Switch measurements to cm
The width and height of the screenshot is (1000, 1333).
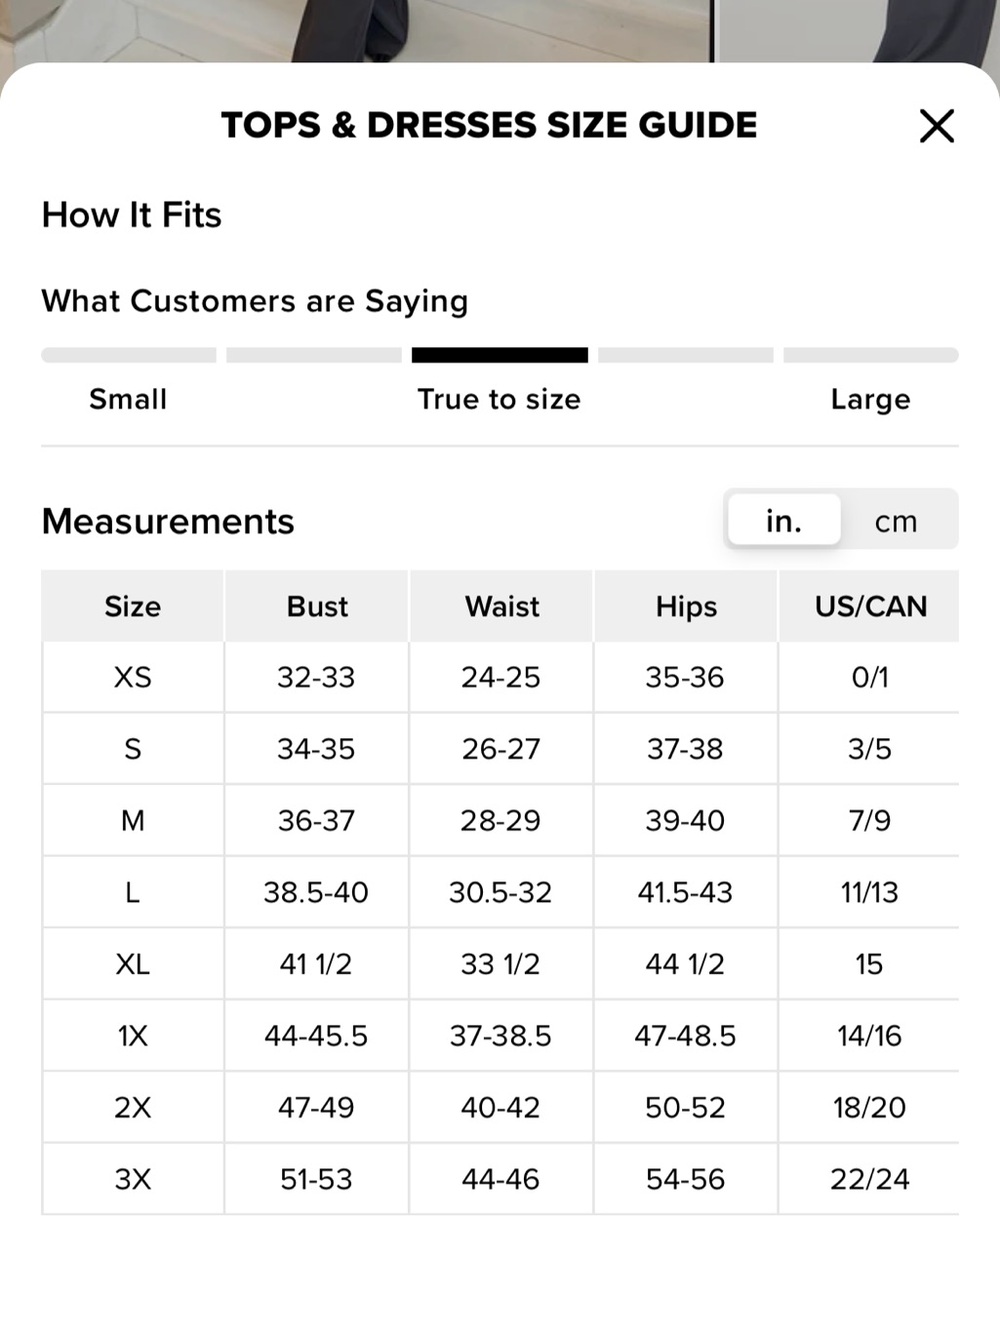pos(896,521)
